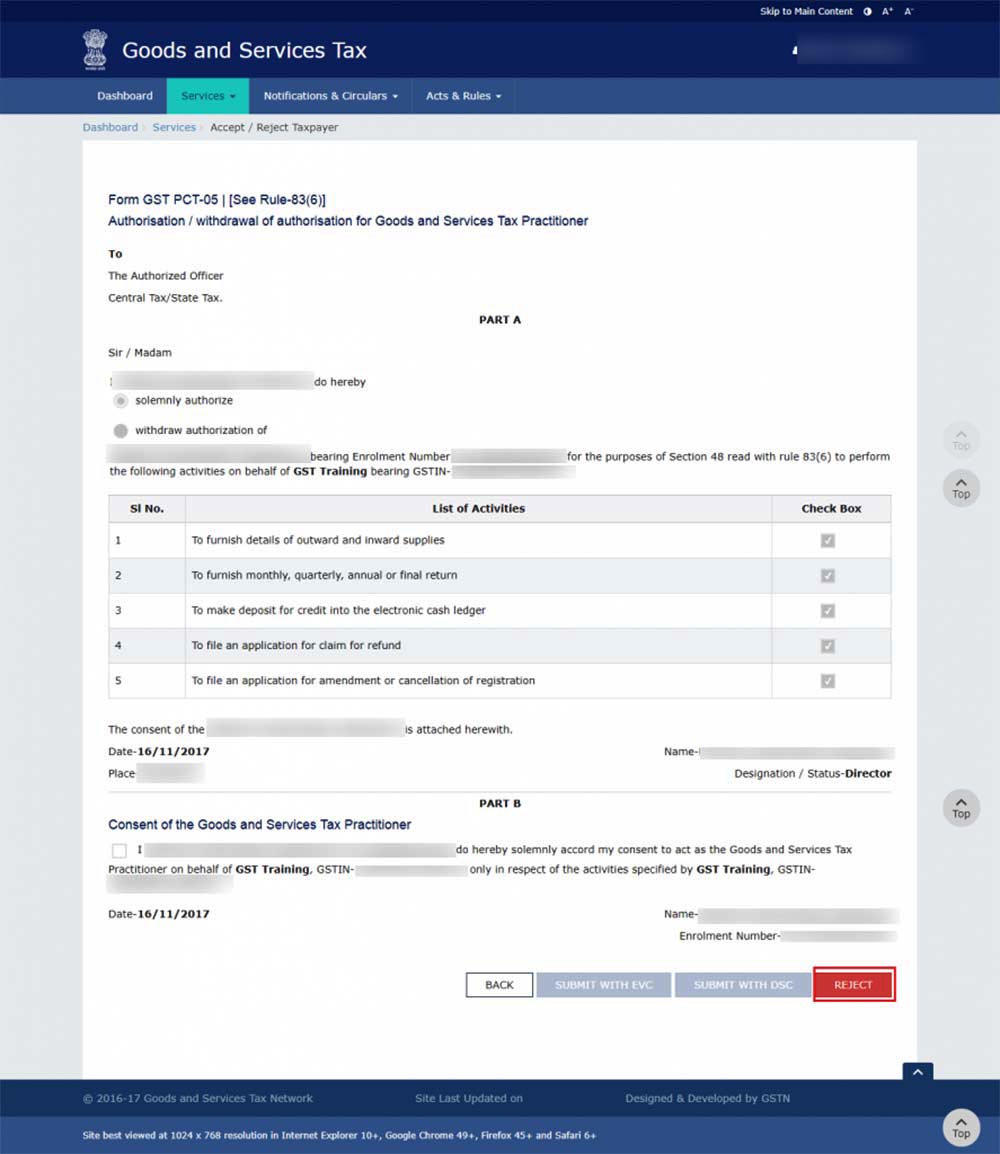Select the 'withdraw authorization of' radio button

(121, 431)
